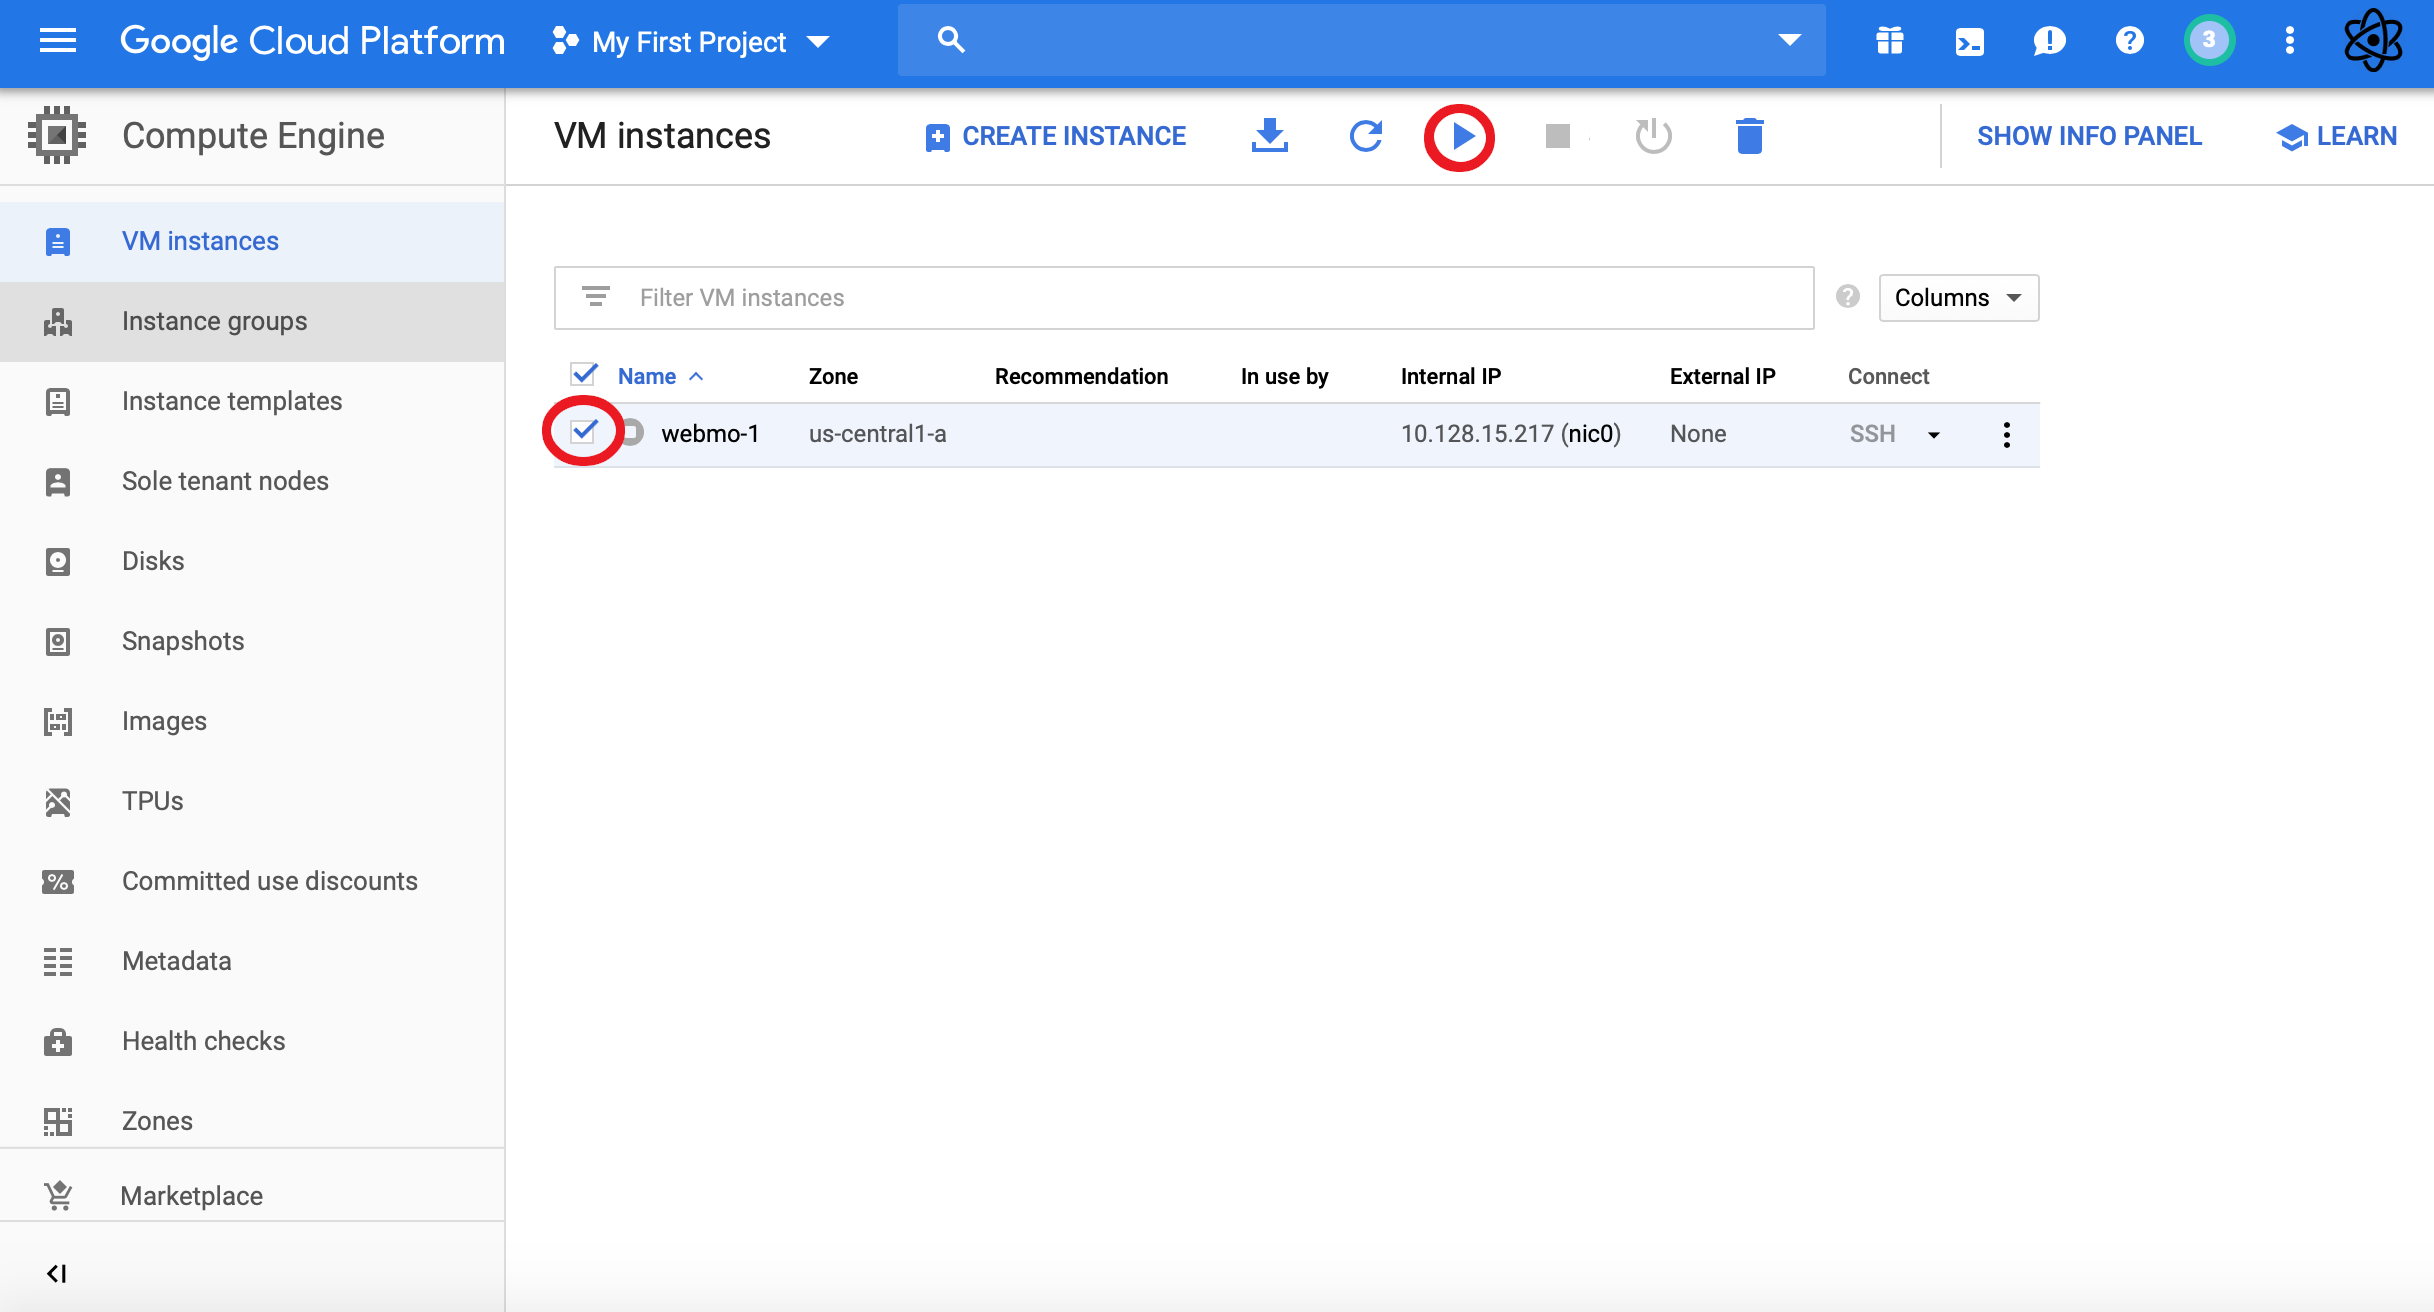Image resolution: width=2434 pixels, height=1312 pixels.
Task: Click CREATE INSTANCE button
Action: click(1055, 136)
